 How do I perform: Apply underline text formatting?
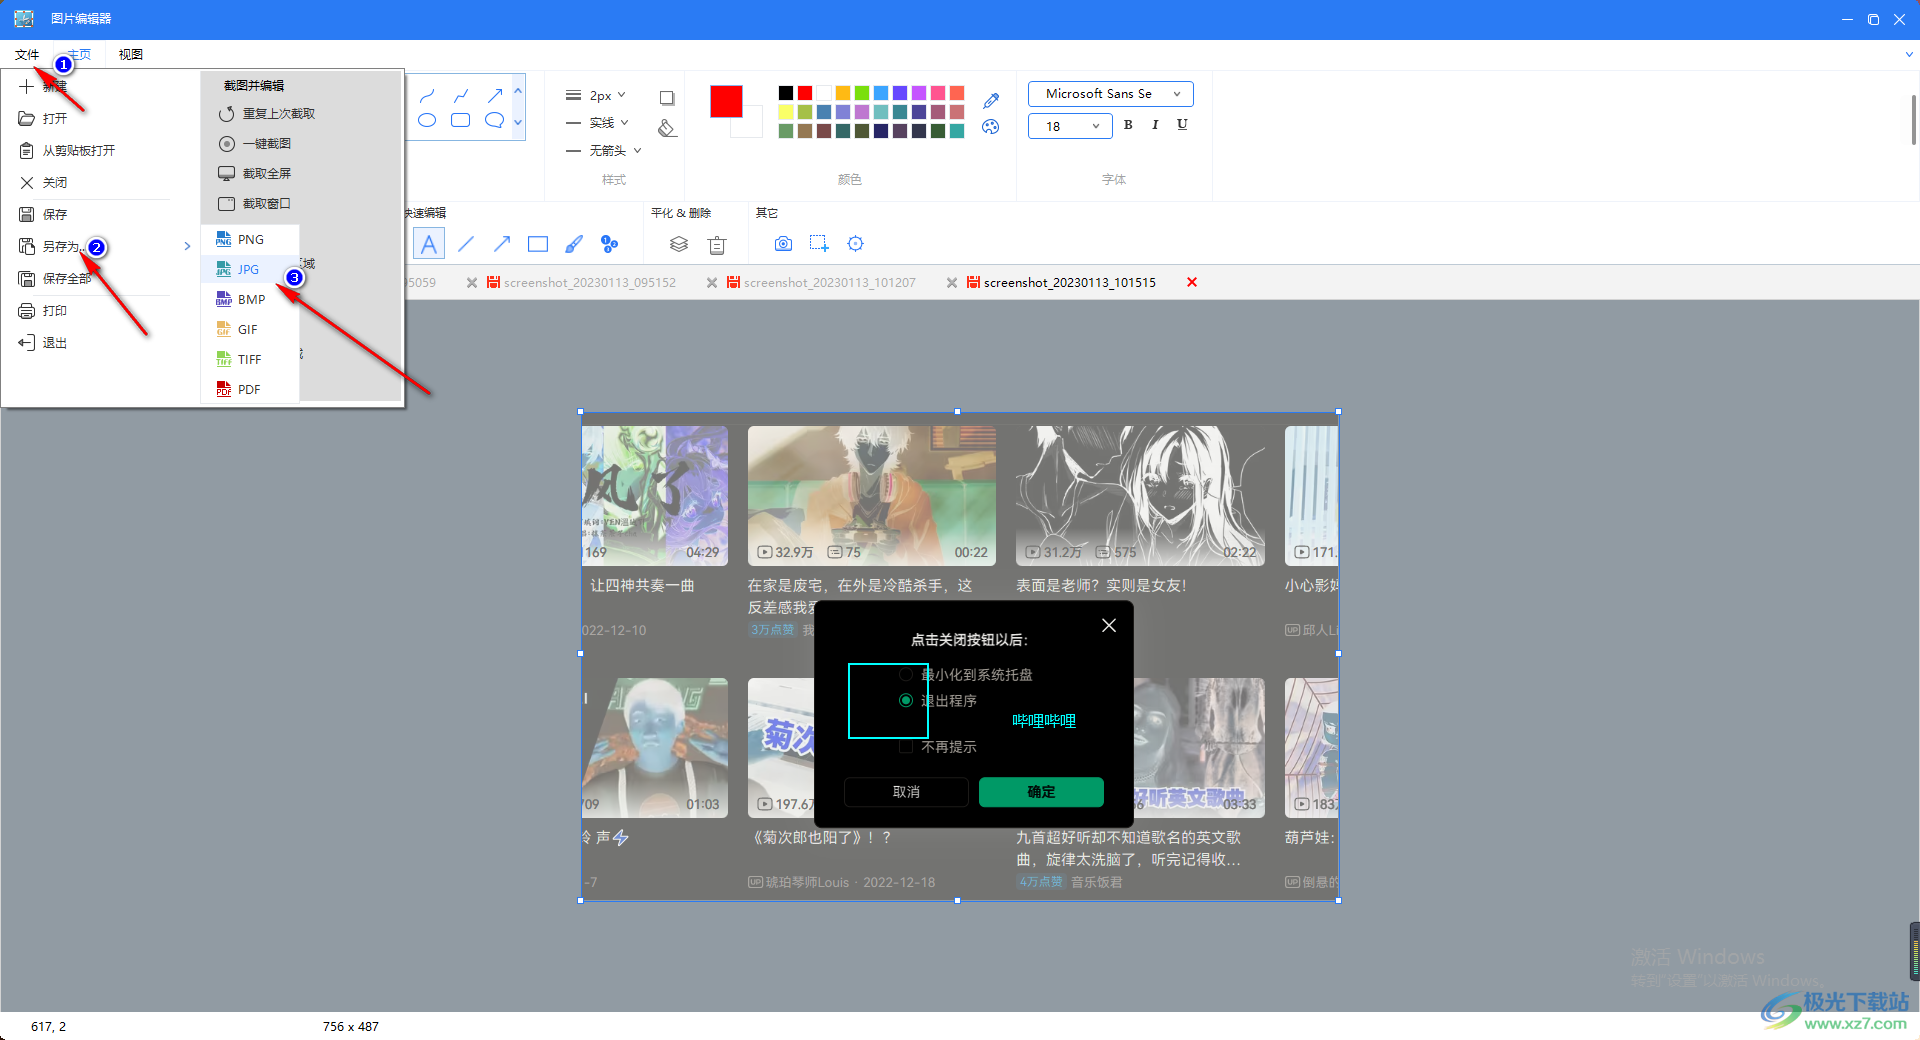1182,125
